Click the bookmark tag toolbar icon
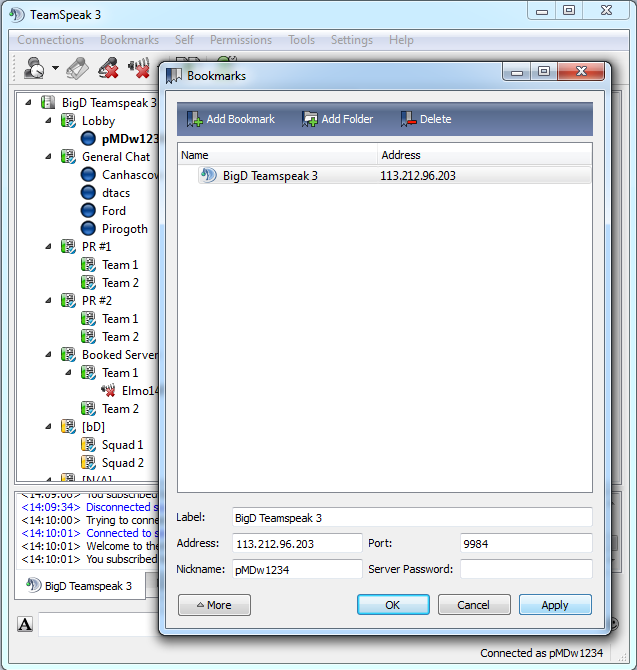Image resolution: width=637 pixels, height=670 pixels. [77, 68]
